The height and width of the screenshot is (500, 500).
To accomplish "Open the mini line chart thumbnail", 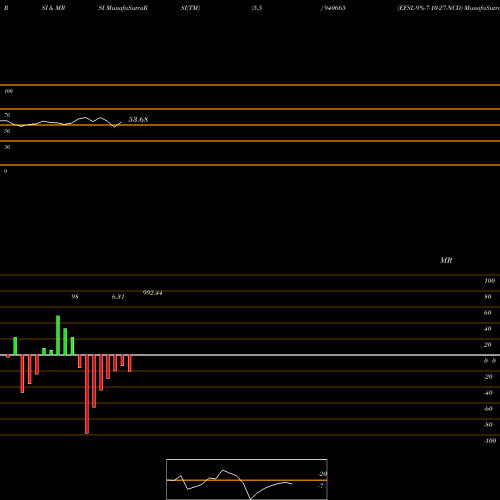I will pos(247,479).
